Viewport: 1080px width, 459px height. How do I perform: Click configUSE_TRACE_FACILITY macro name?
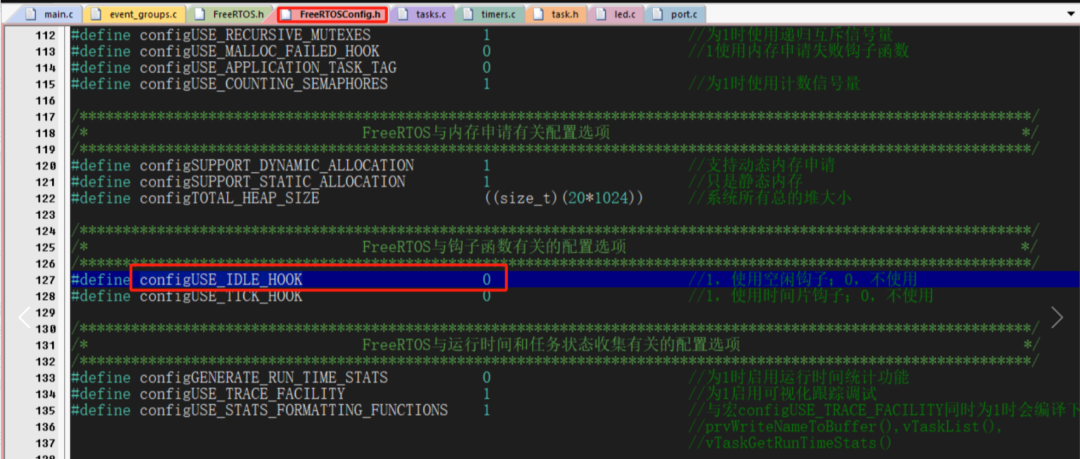tap(242, 394)
